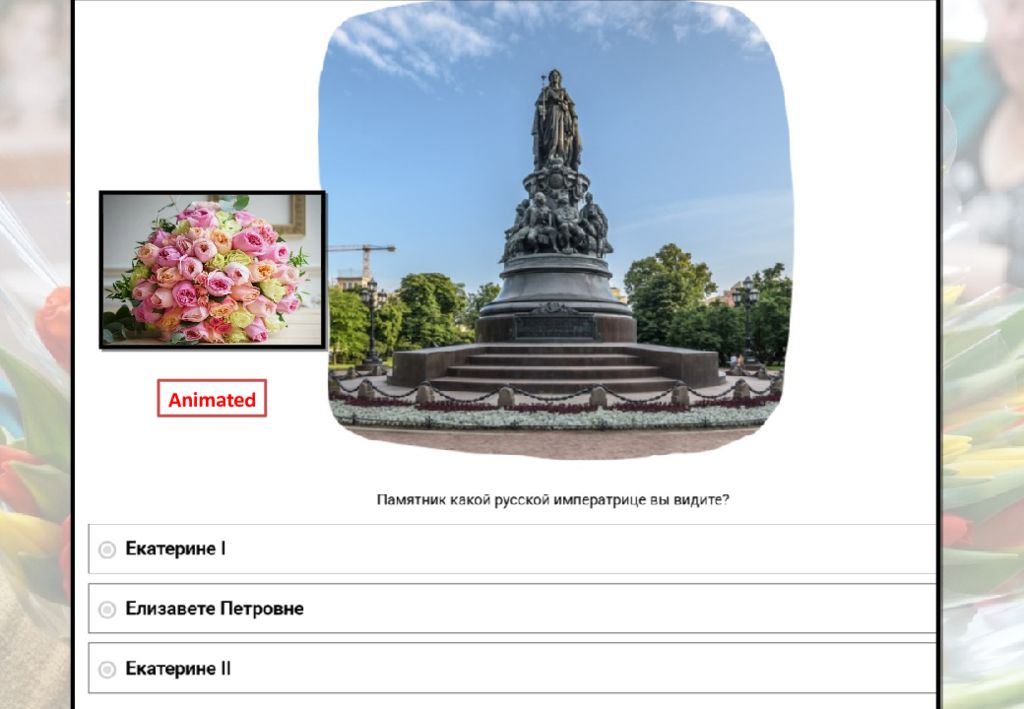
Task: Click the monument's stone staircase
Action: [x=555, y=369]
